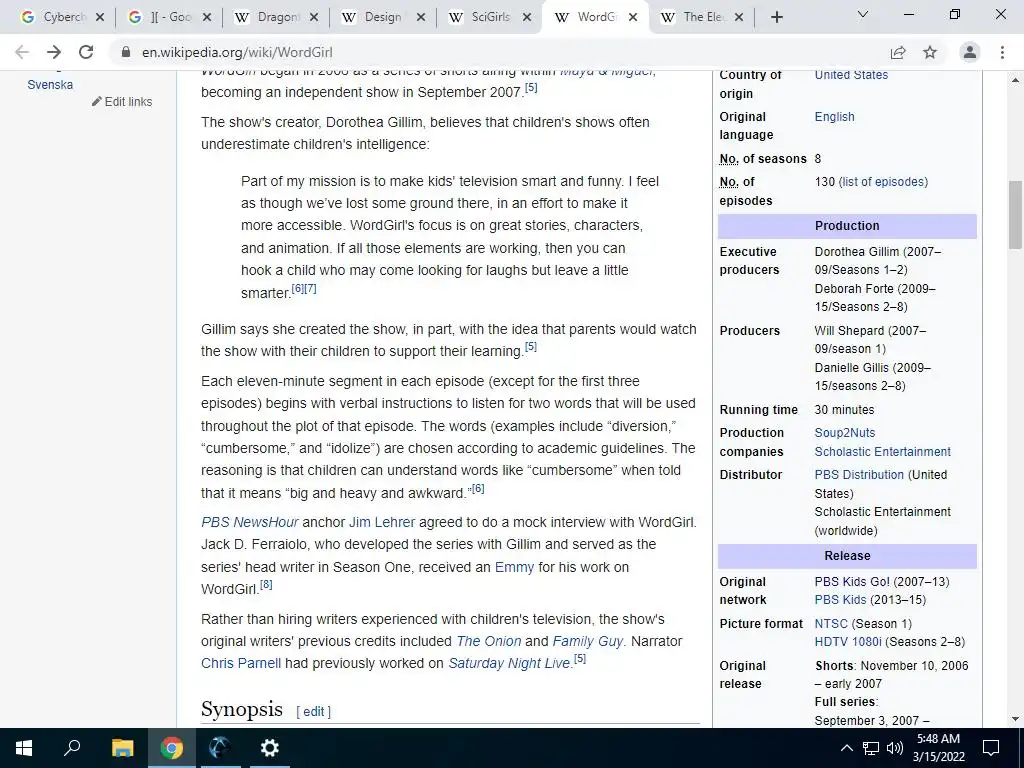This screenshot has height=768, width=1024.
Task: Open the Chrome profile avatar icon
Action: point(970,52)
